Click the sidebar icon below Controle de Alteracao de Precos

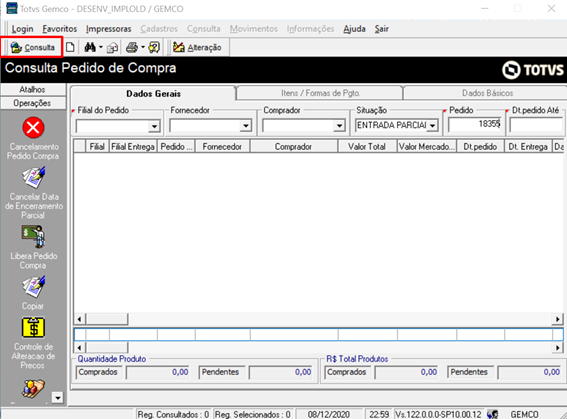[33, 389]
